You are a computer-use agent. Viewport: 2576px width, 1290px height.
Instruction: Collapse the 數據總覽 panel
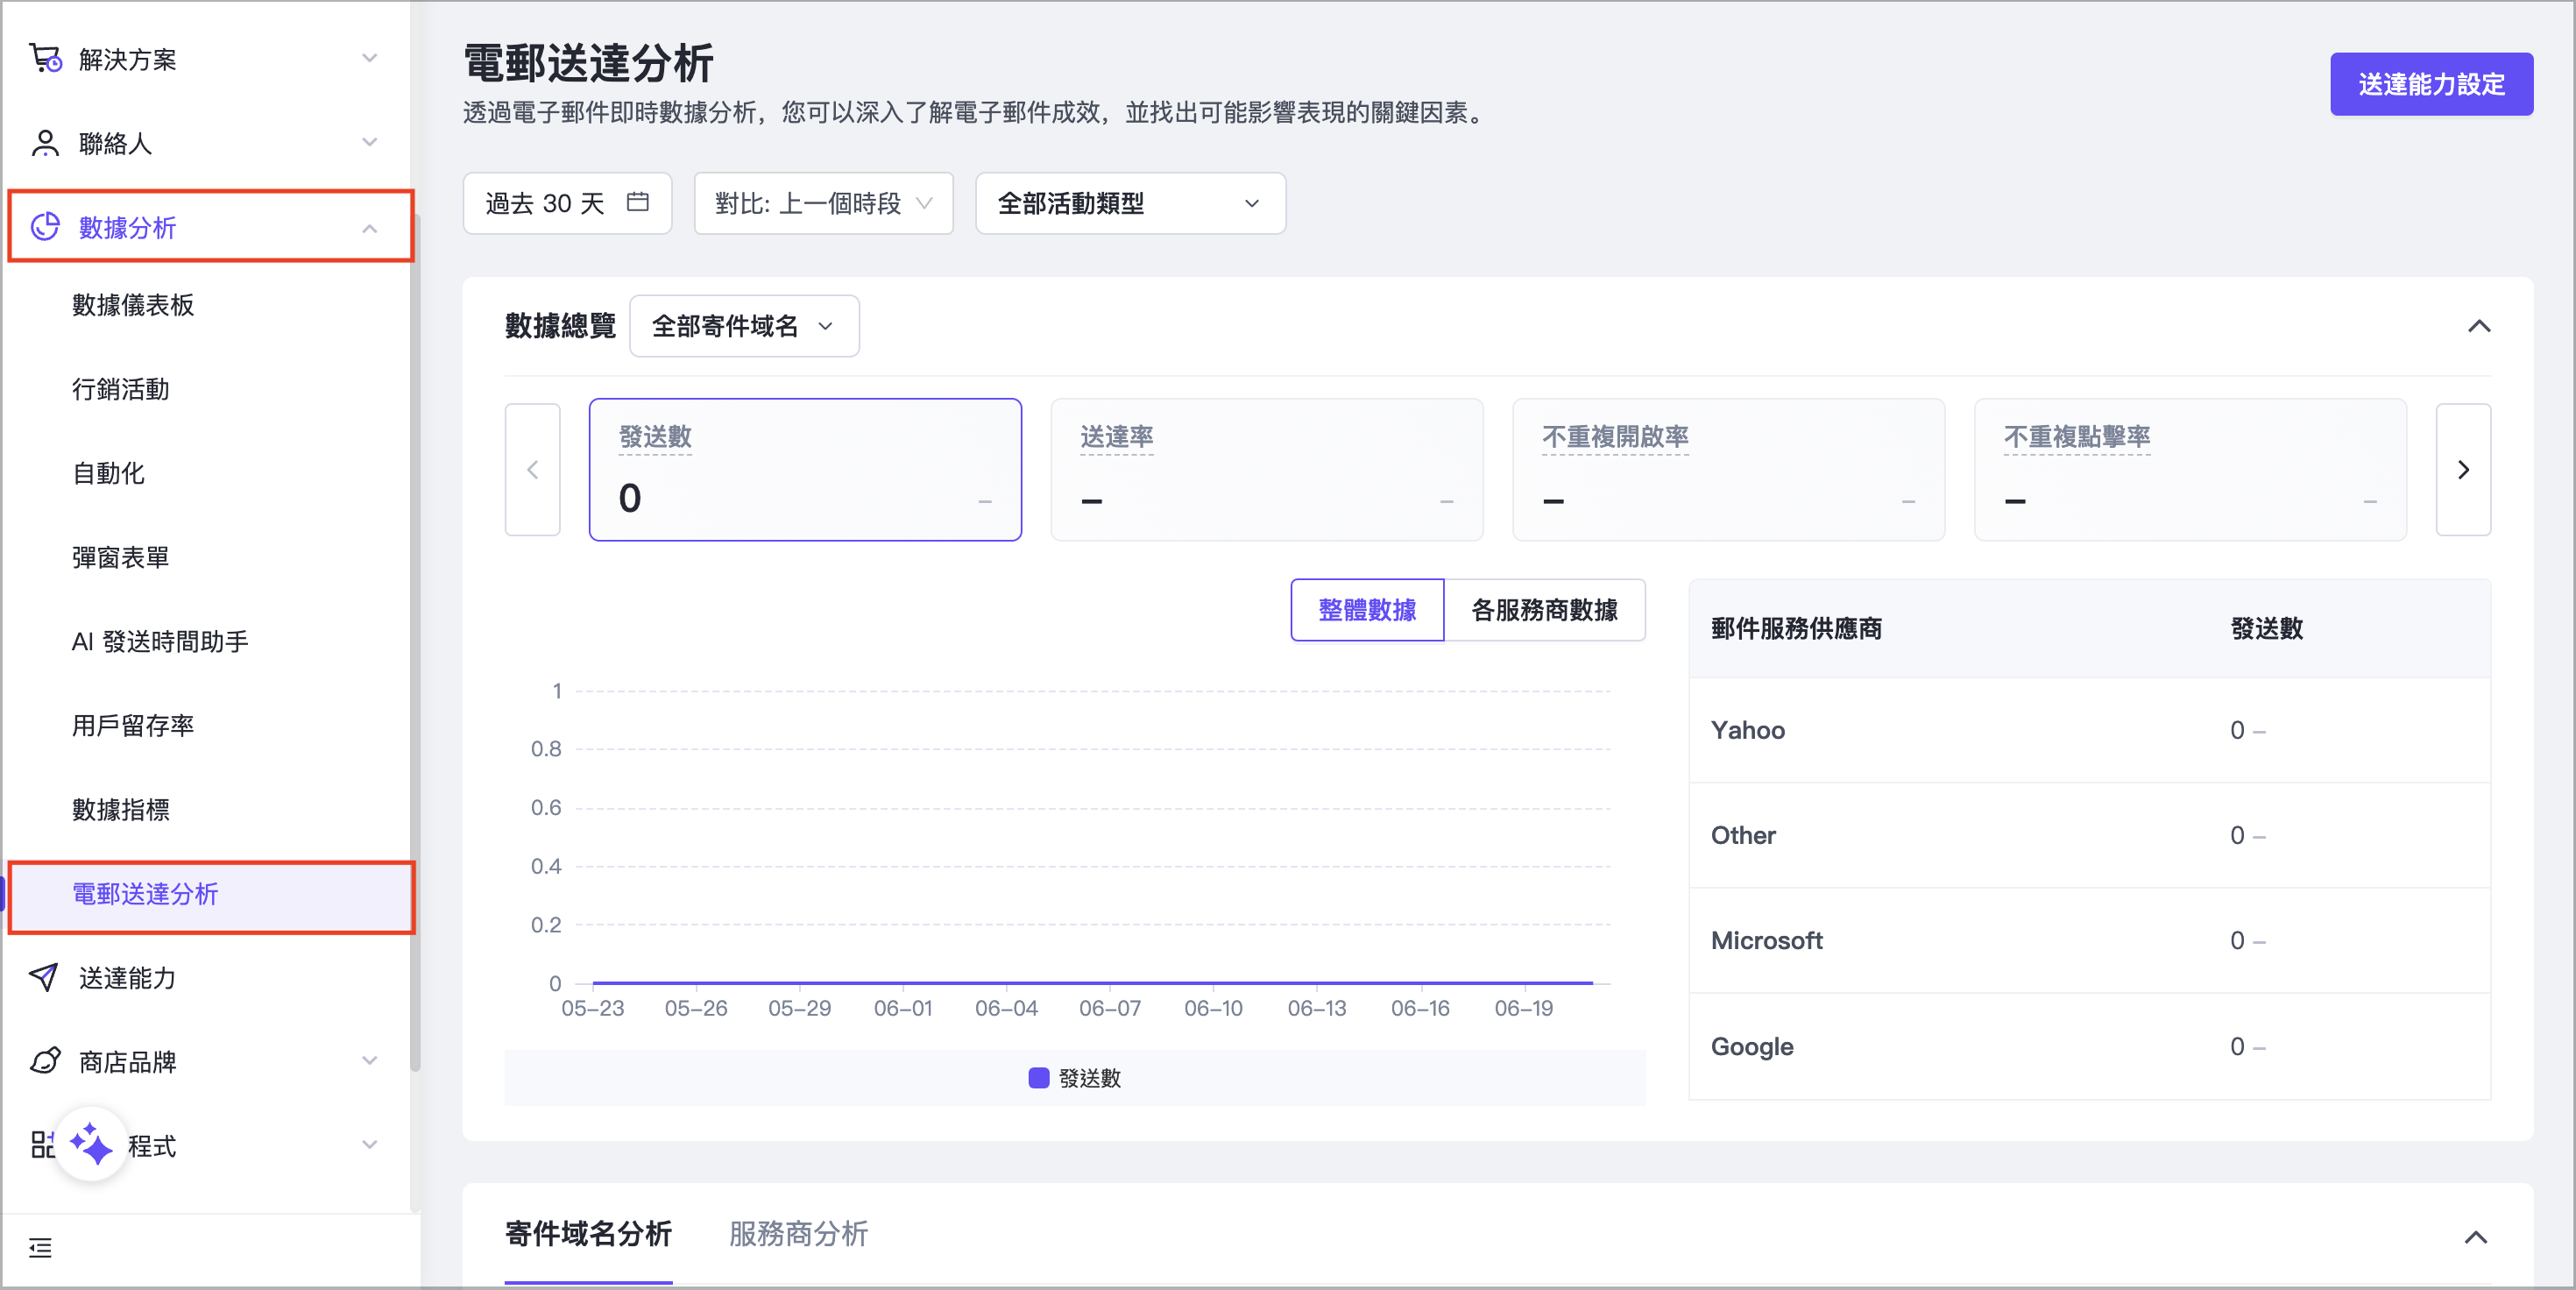[x=2479, y=326]
